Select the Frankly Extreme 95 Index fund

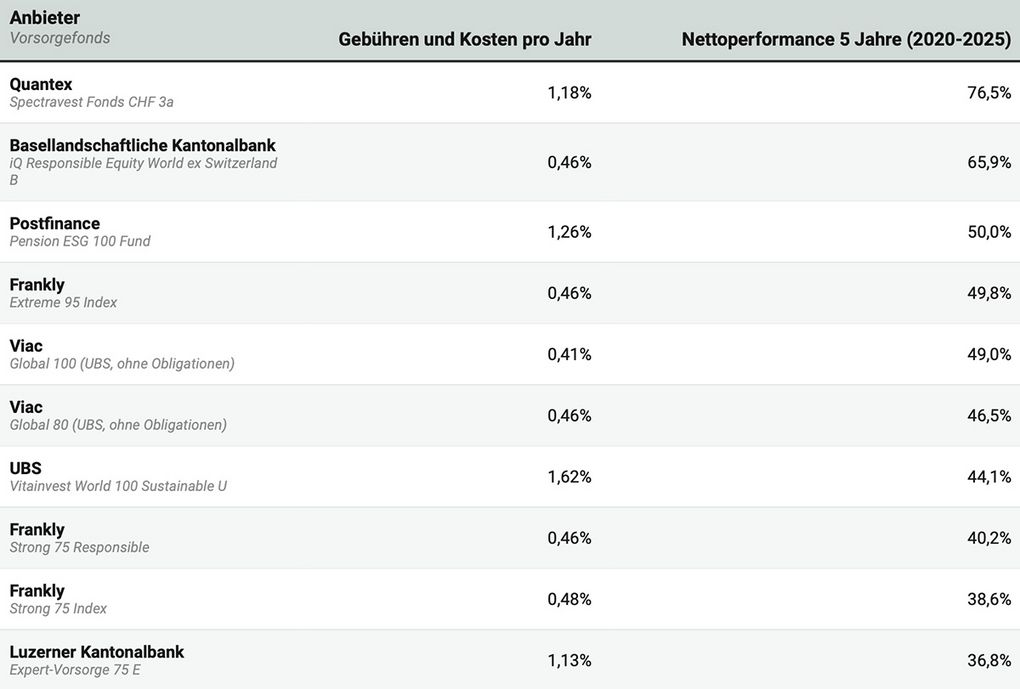point(63,302)
